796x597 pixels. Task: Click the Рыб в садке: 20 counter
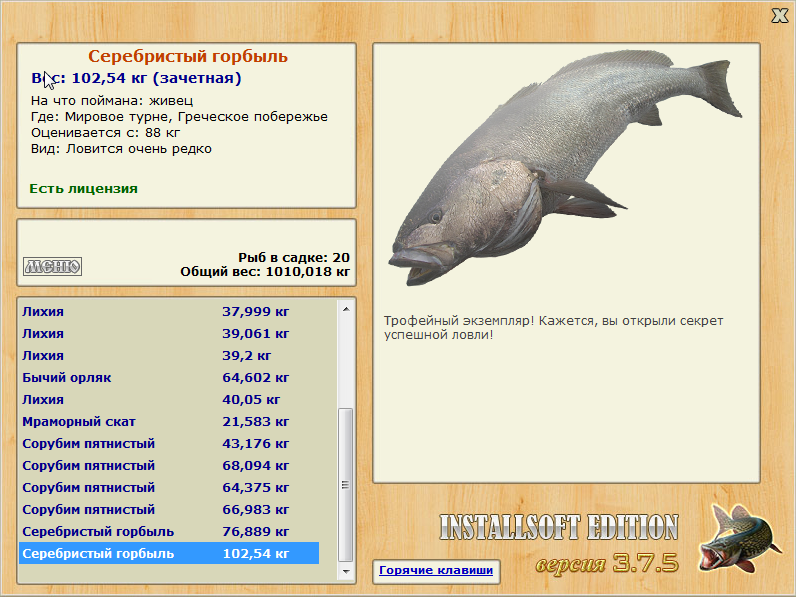(294, 257)
